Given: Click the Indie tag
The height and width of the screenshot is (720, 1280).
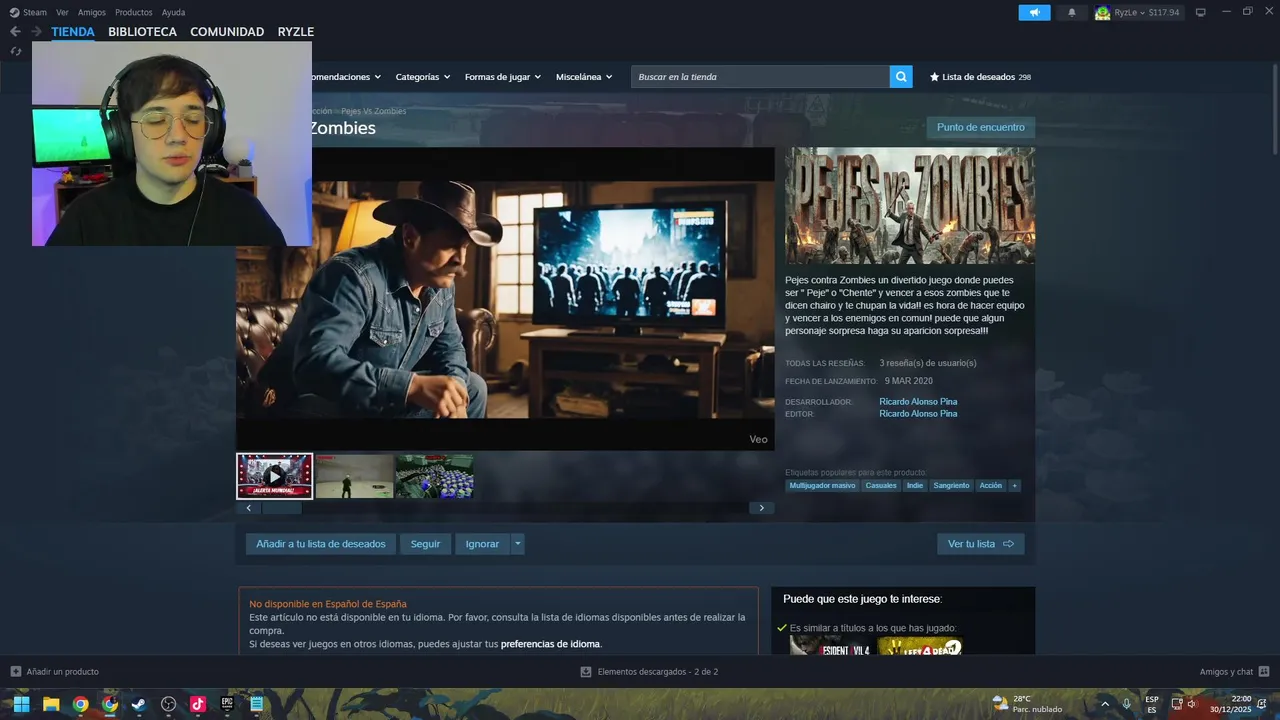Looking at the screenshot, I should coord(915,486).
